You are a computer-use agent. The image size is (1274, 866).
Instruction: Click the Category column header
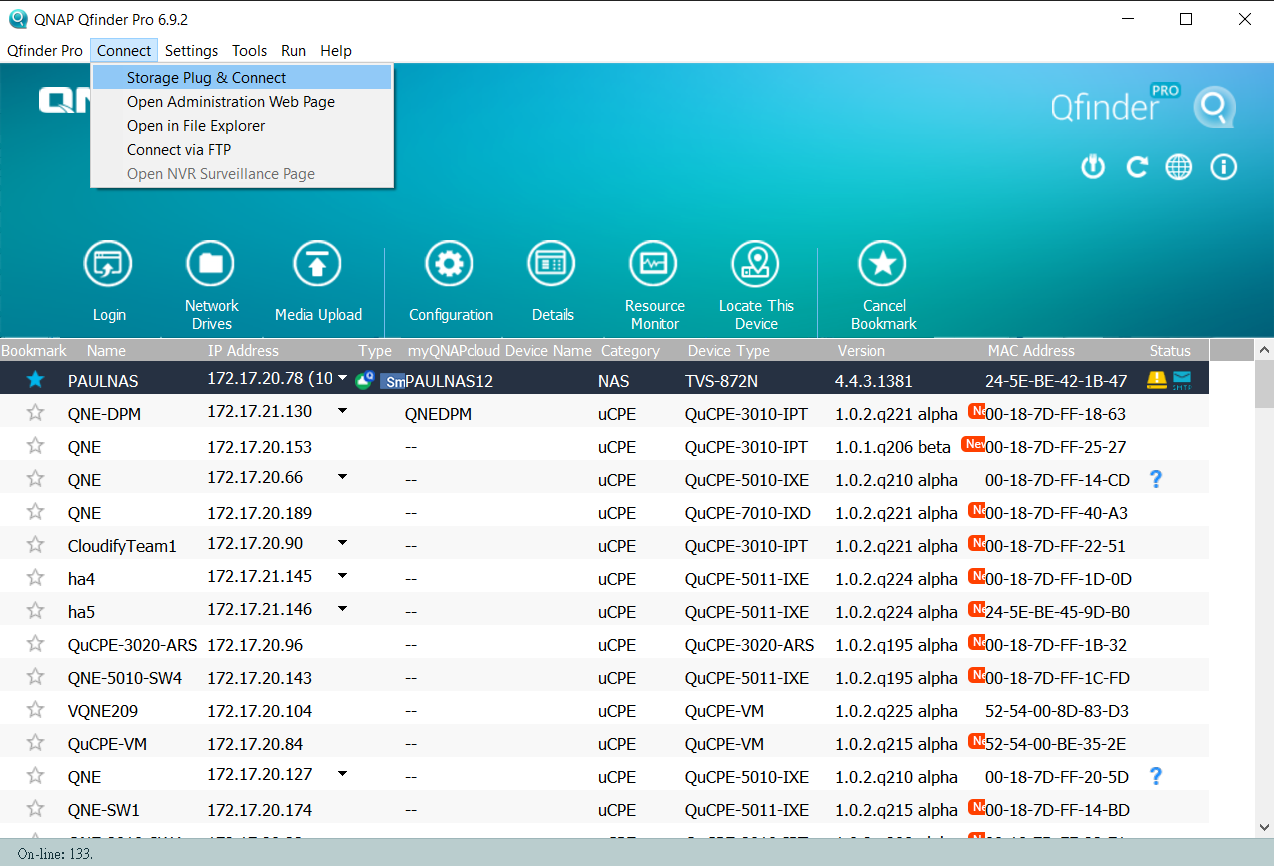630,350
